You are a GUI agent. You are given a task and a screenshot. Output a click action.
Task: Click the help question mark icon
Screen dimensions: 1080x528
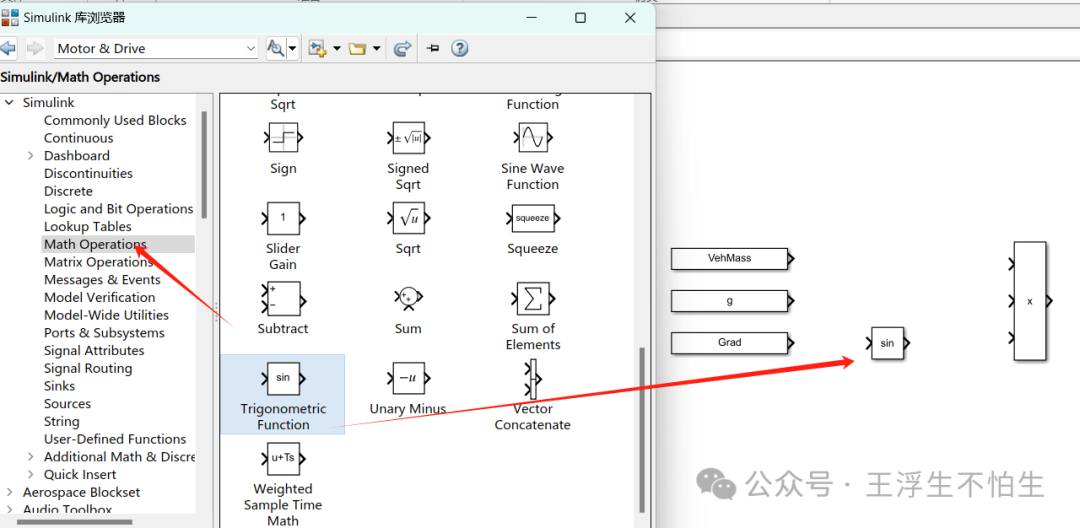coord(460,48)
